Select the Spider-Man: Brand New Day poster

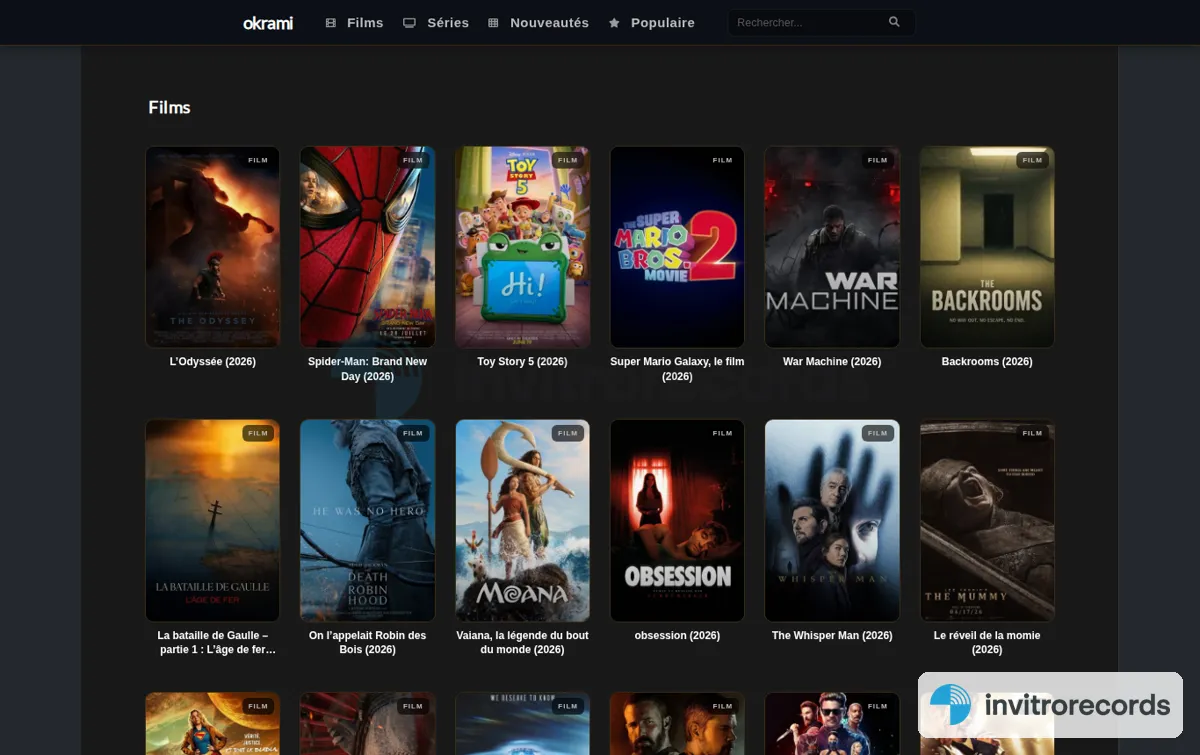(367, 247)
